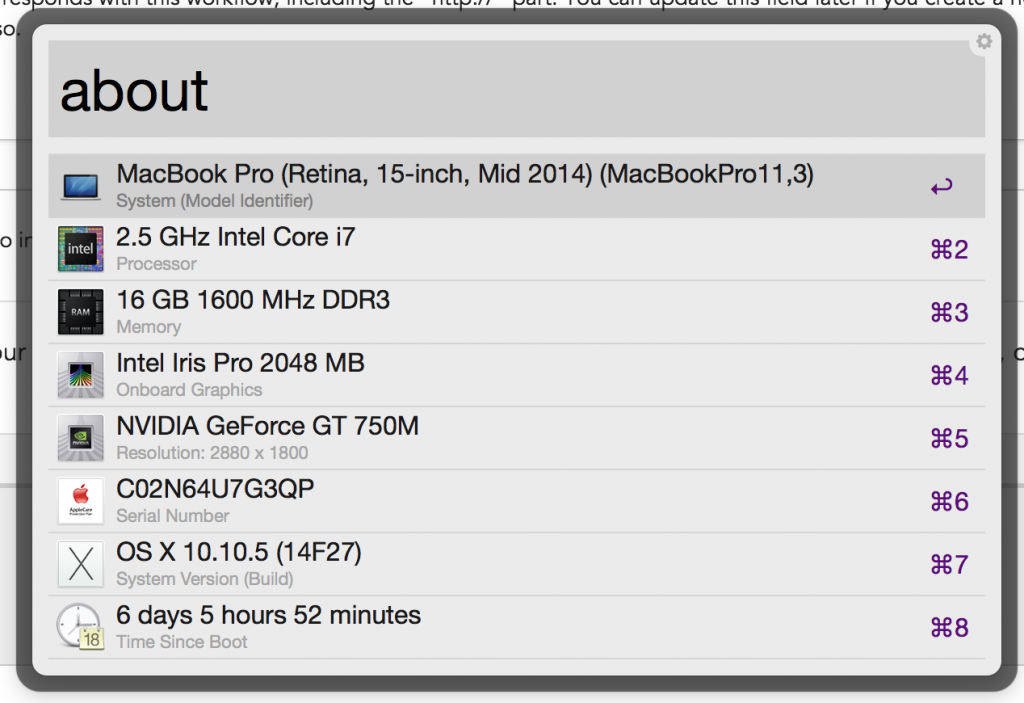The image size is (1024, 703).
Task: Click the clock Time Since Boot icon
Action: pos(80,627)
